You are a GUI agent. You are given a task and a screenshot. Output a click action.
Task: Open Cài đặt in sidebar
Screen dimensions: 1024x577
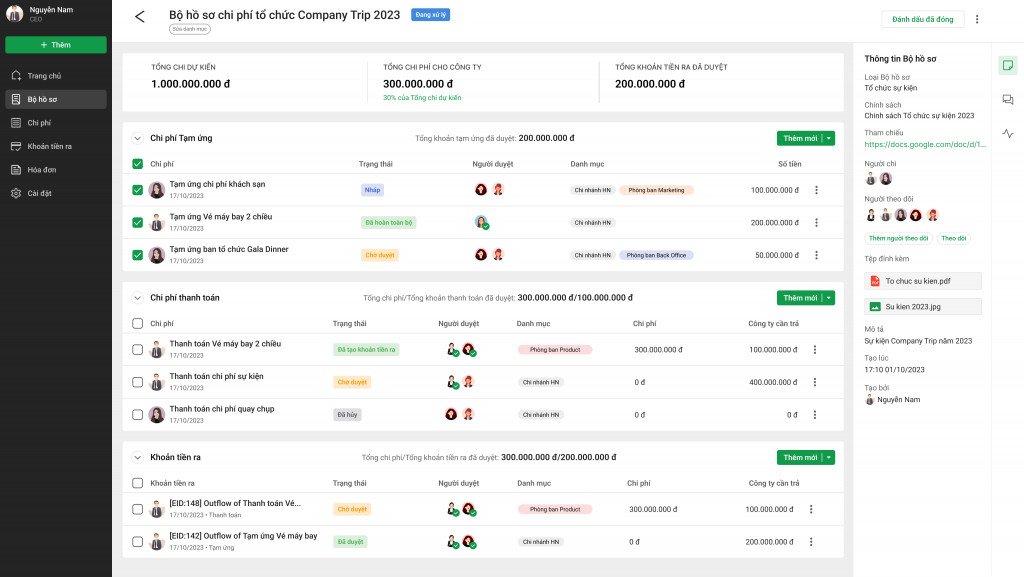pos(56,193)
